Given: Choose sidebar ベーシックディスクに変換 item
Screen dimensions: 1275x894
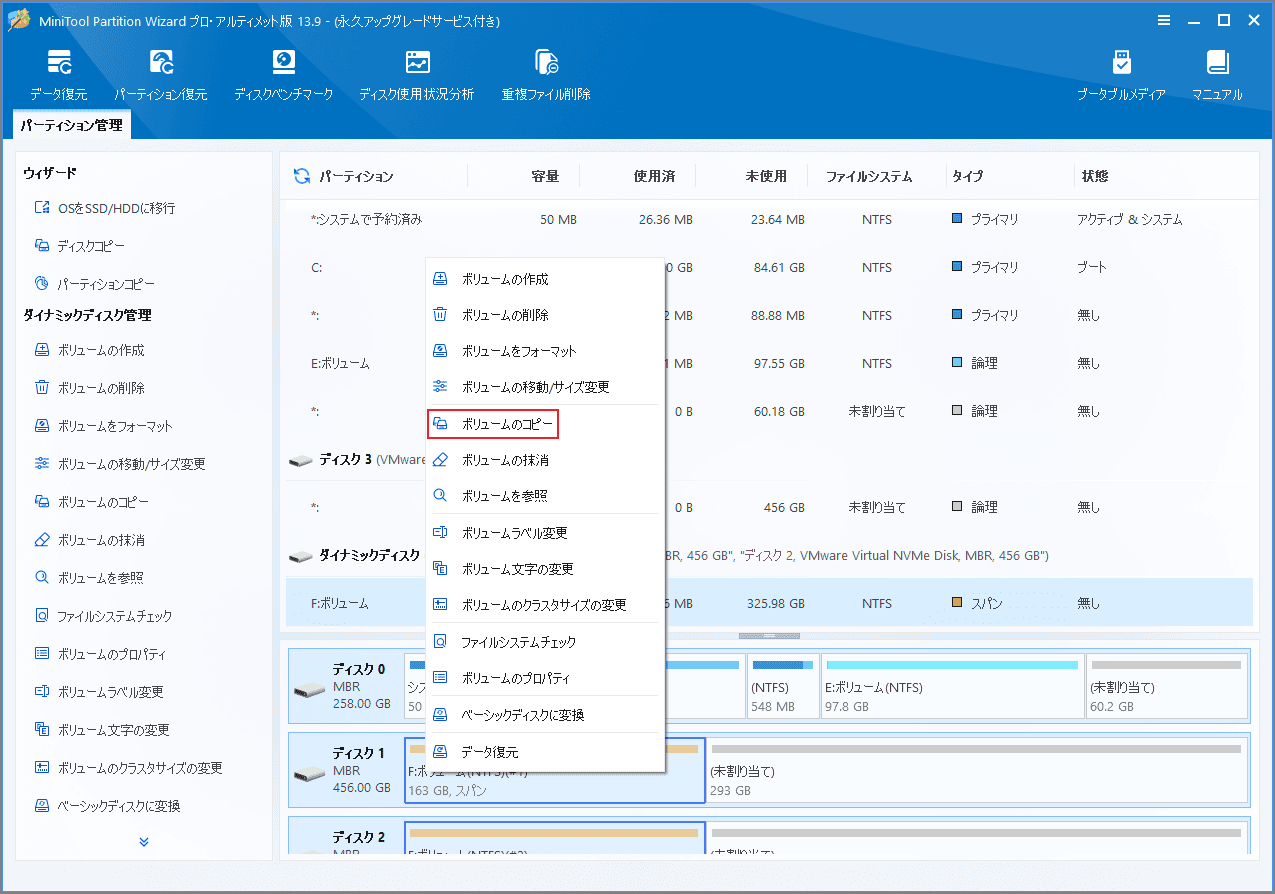Looking at the screenshot, I should (107, 806).
